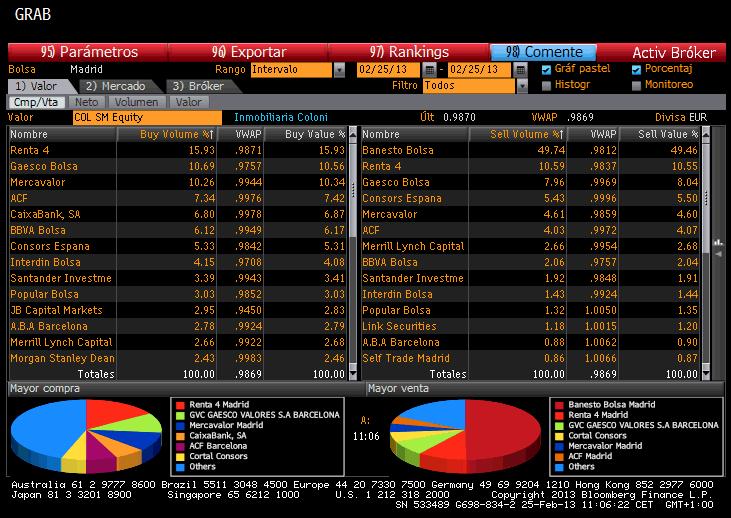Click start date field 02/25/13
The width and height of the screenshot is (731, 518).
pos(388,70)
